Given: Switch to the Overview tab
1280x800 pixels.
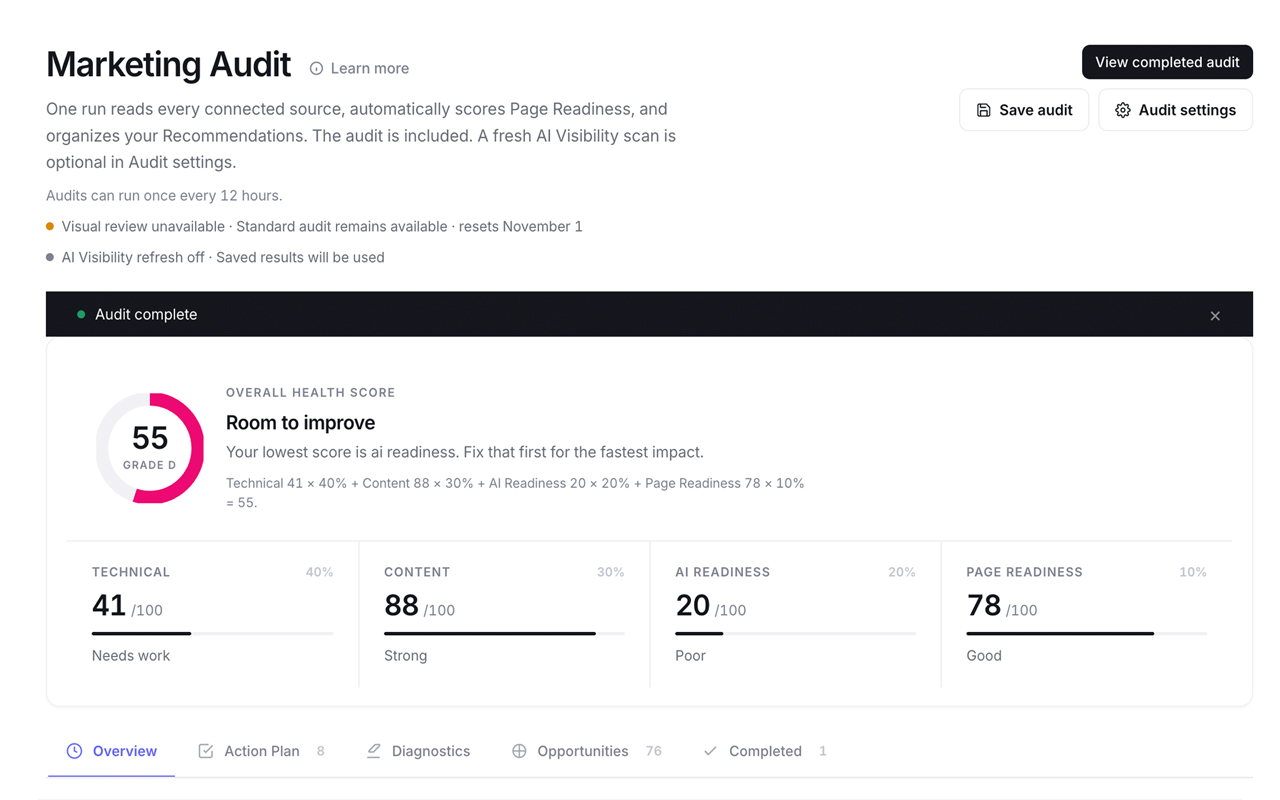Looking at the screenshot, I should (x=111, y=752).
